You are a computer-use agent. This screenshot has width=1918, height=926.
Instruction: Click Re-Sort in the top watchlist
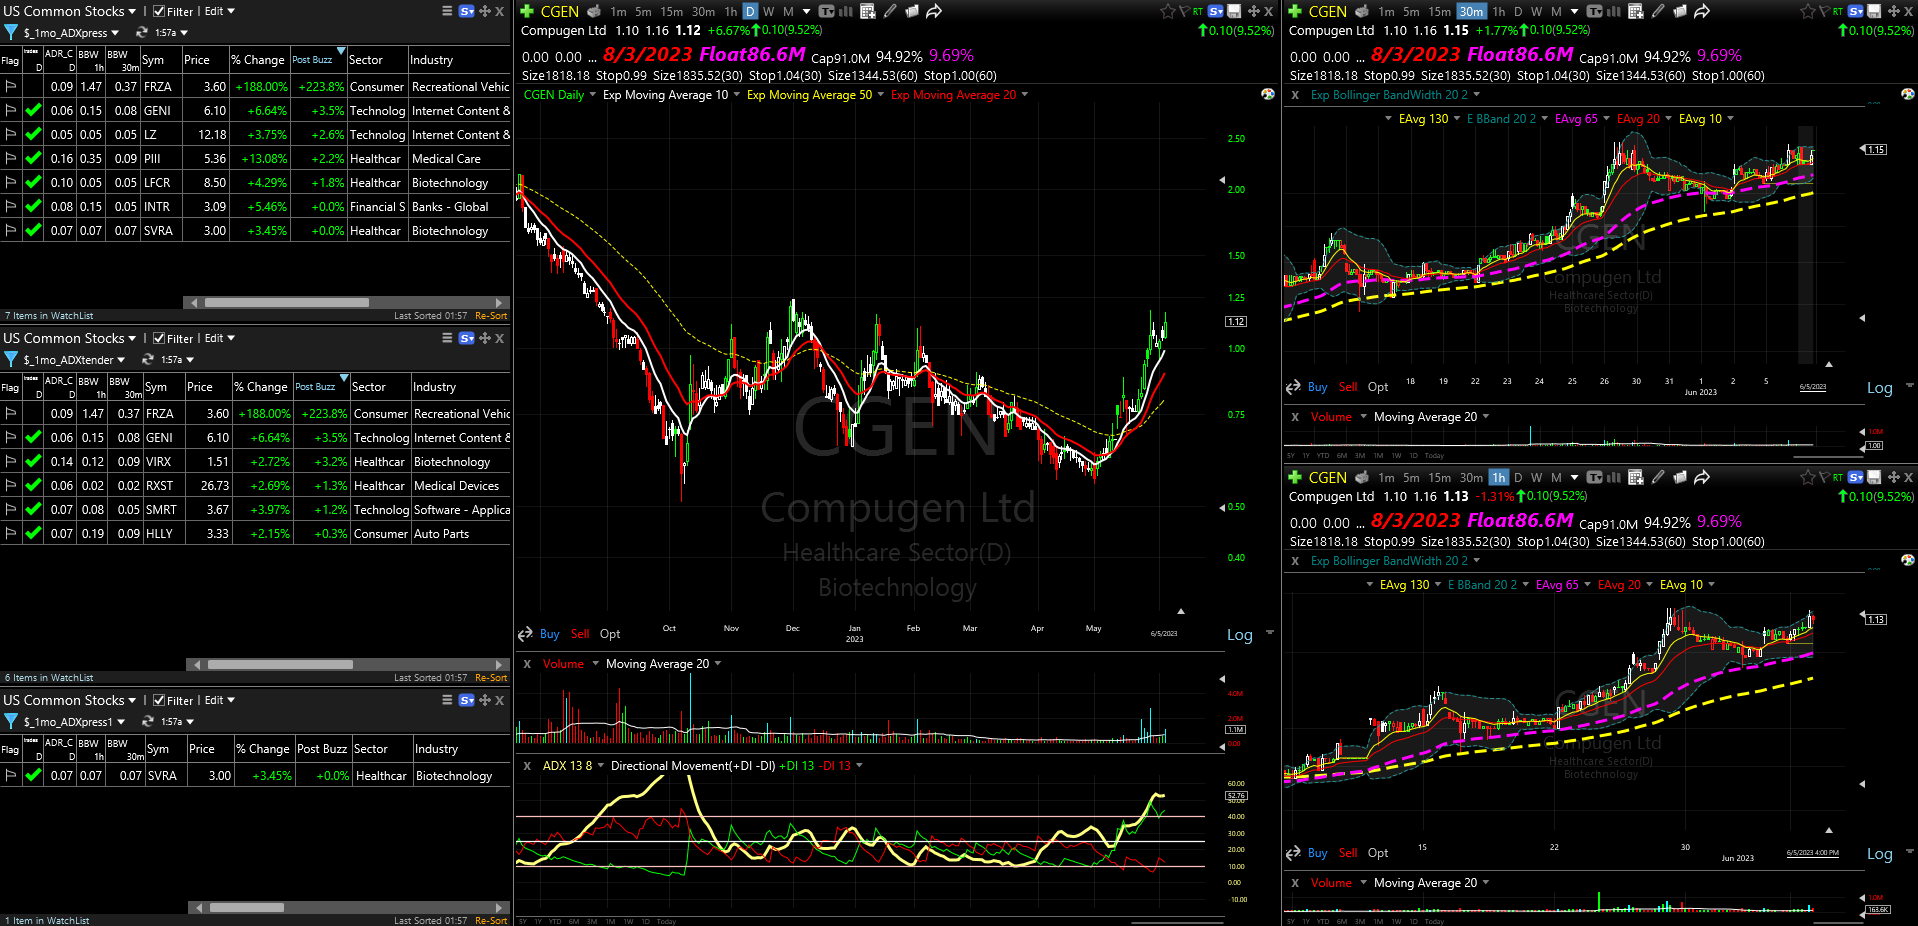(x=491, y=315)
